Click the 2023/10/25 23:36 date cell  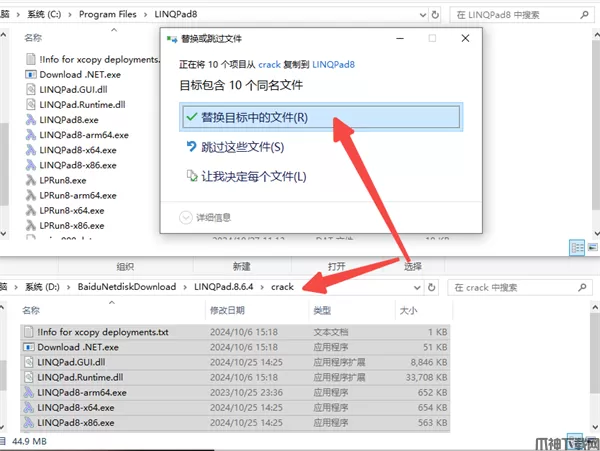246,392
